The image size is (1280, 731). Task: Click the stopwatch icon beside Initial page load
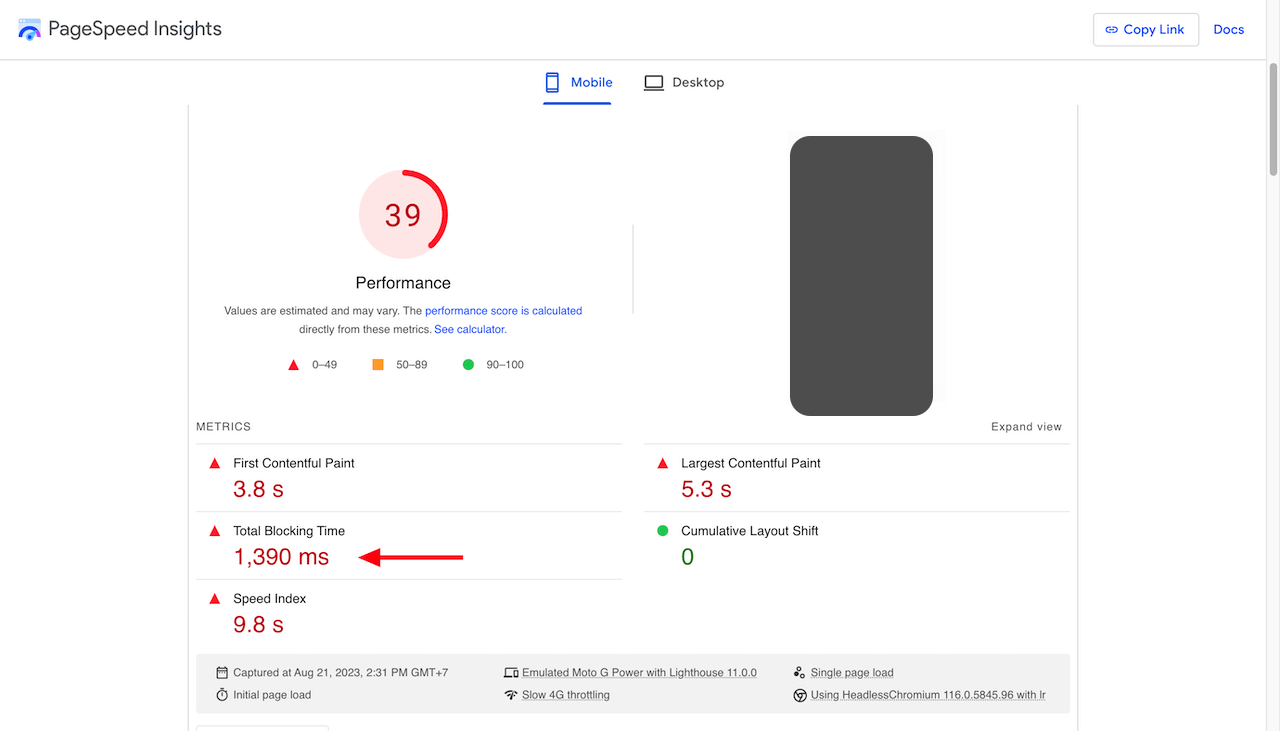coord(222,695)
